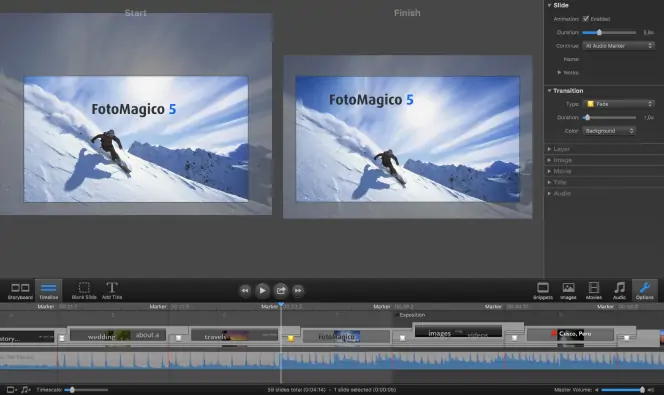Screen dimensions: 664x395
Task: Collapse the Slide section
Action: [549, 6]
